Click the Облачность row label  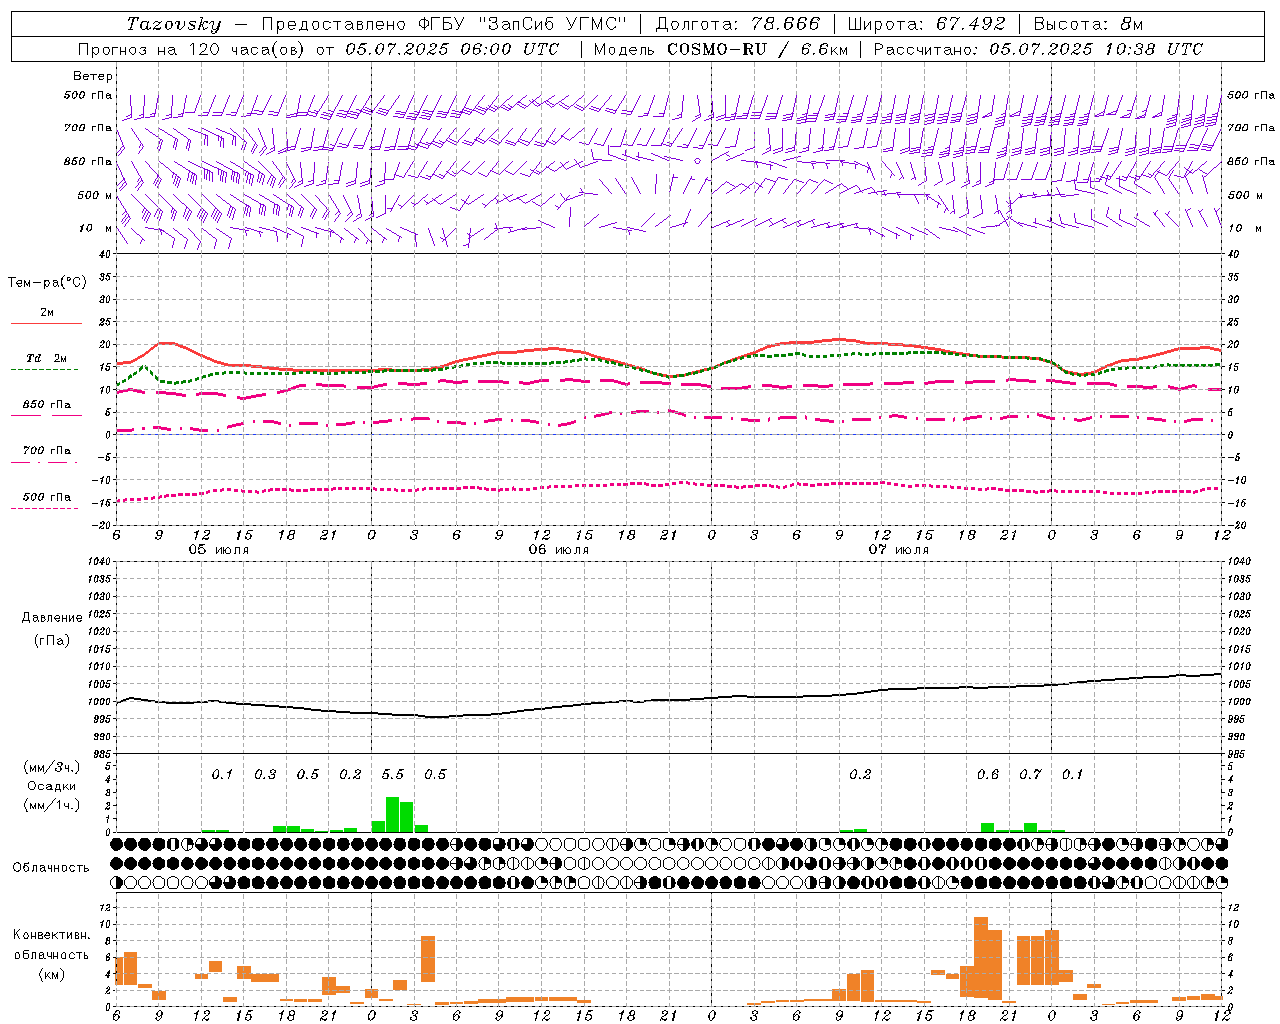(x=51, y=867)
